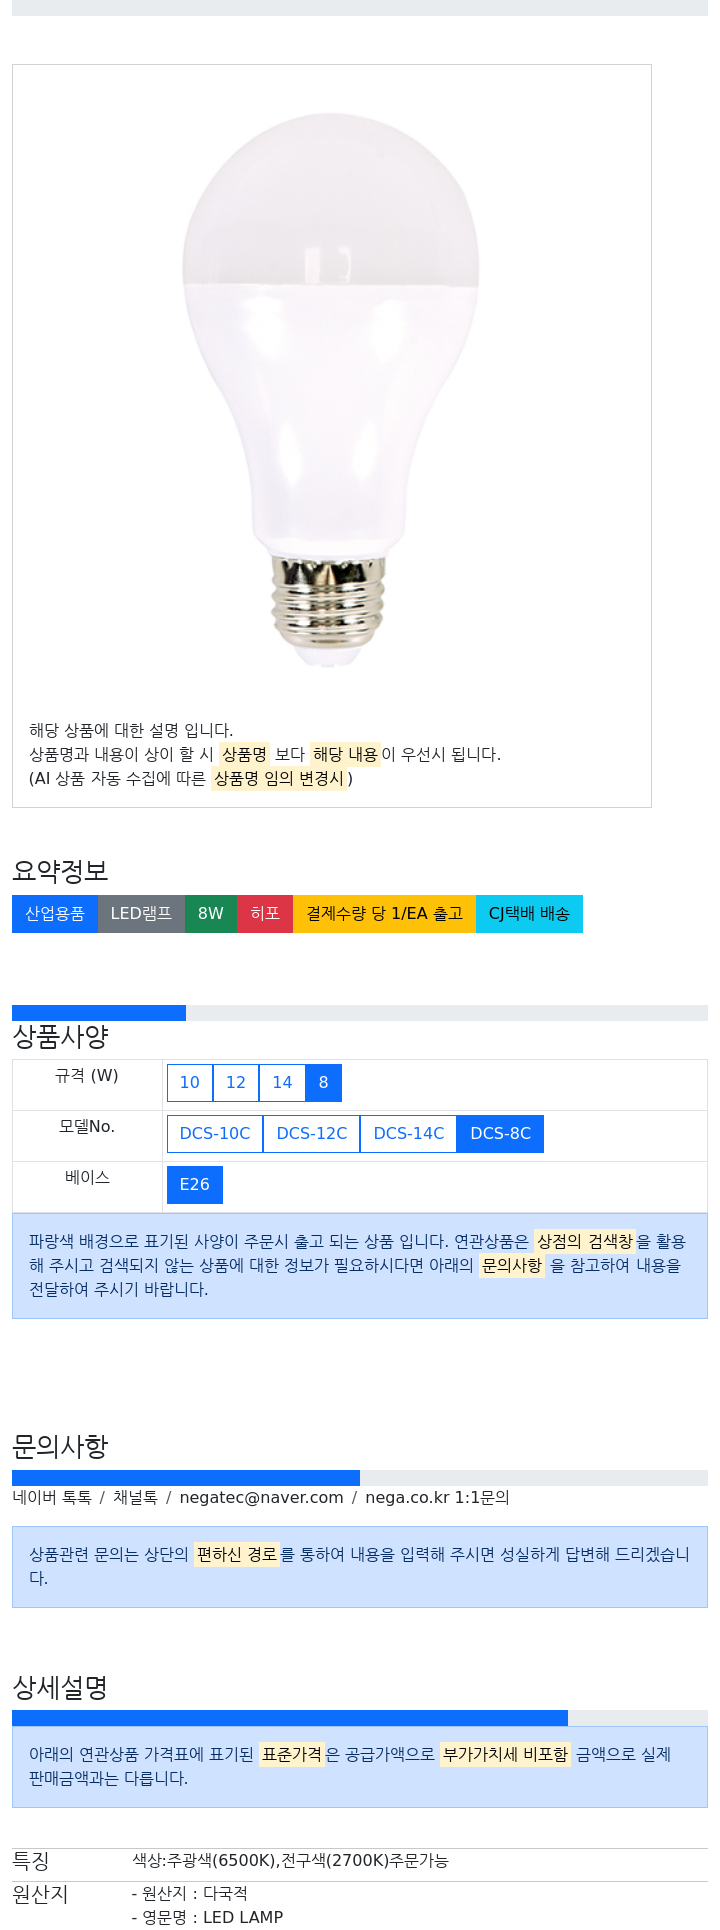Click the LED bulb product image
Screen dimensions: 720x1930
331,390
